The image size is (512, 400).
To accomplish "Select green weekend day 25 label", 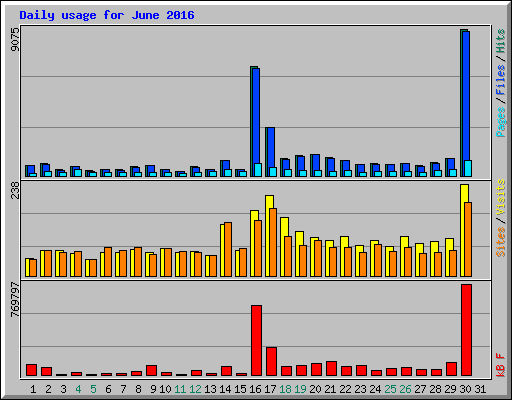I will pyautogui.click(x=390, y=389).
